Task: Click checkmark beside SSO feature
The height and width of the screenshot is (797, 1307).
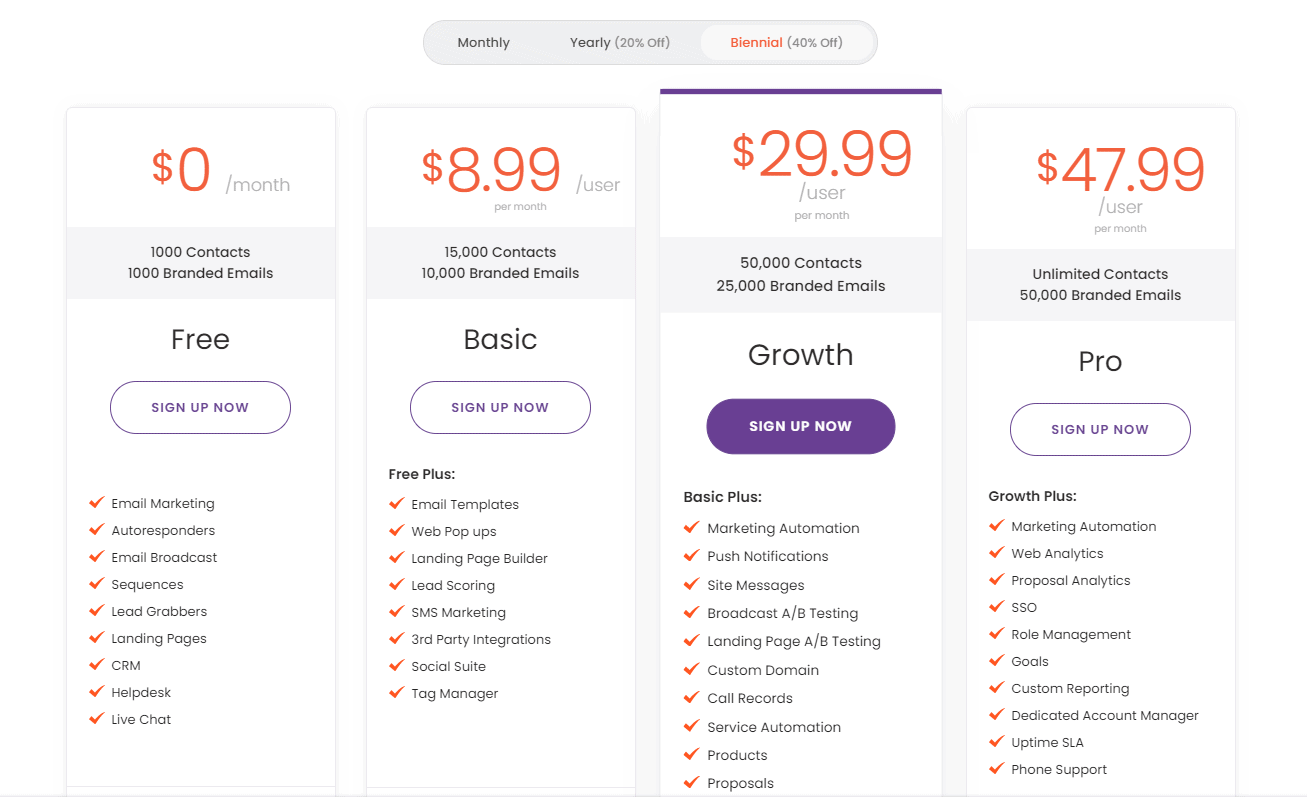Action: pos(997,606)
